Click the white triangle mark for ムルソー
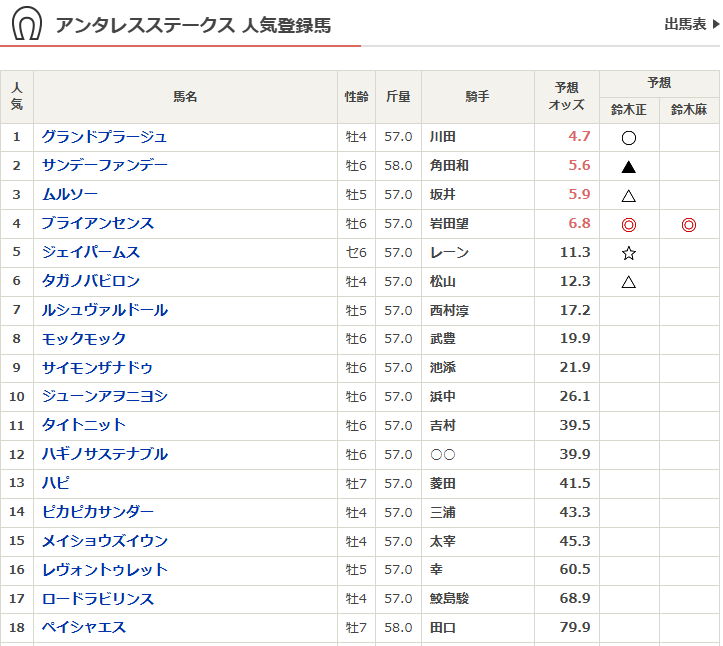This screenshot has height=646, width=723. (629, 196)
